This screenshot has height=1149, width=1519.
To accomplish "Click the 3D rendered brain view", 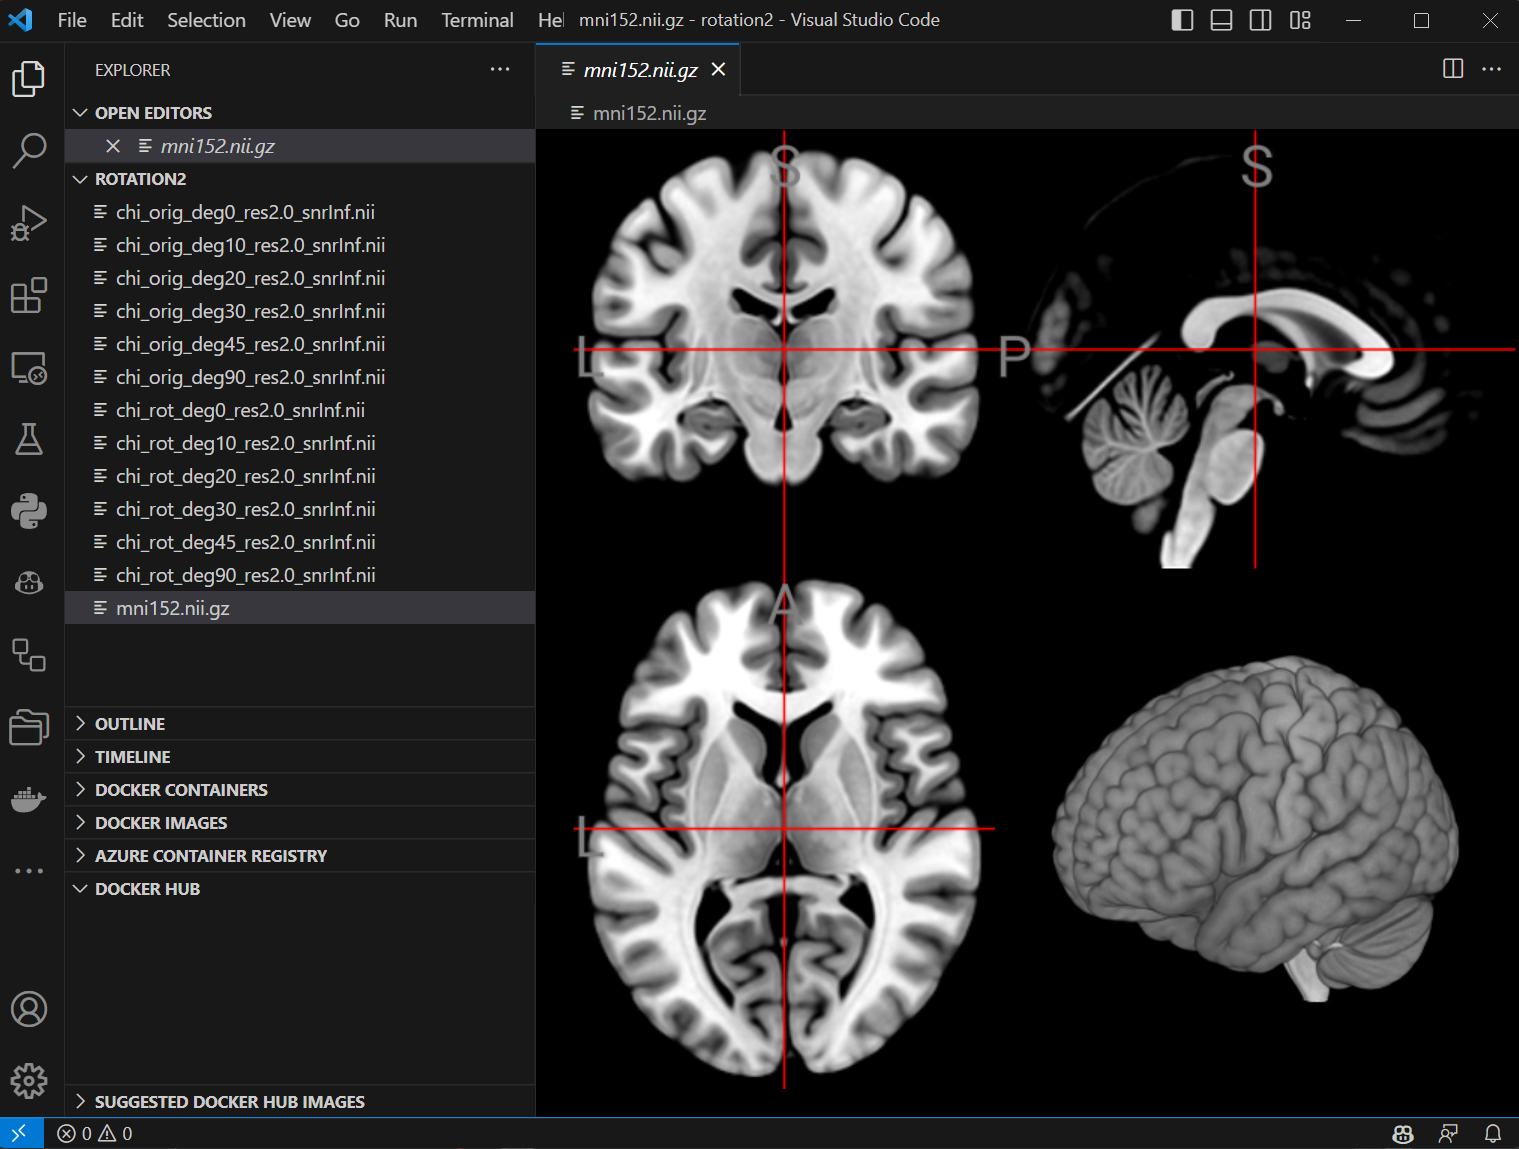I will click(x=1255, y=830).
